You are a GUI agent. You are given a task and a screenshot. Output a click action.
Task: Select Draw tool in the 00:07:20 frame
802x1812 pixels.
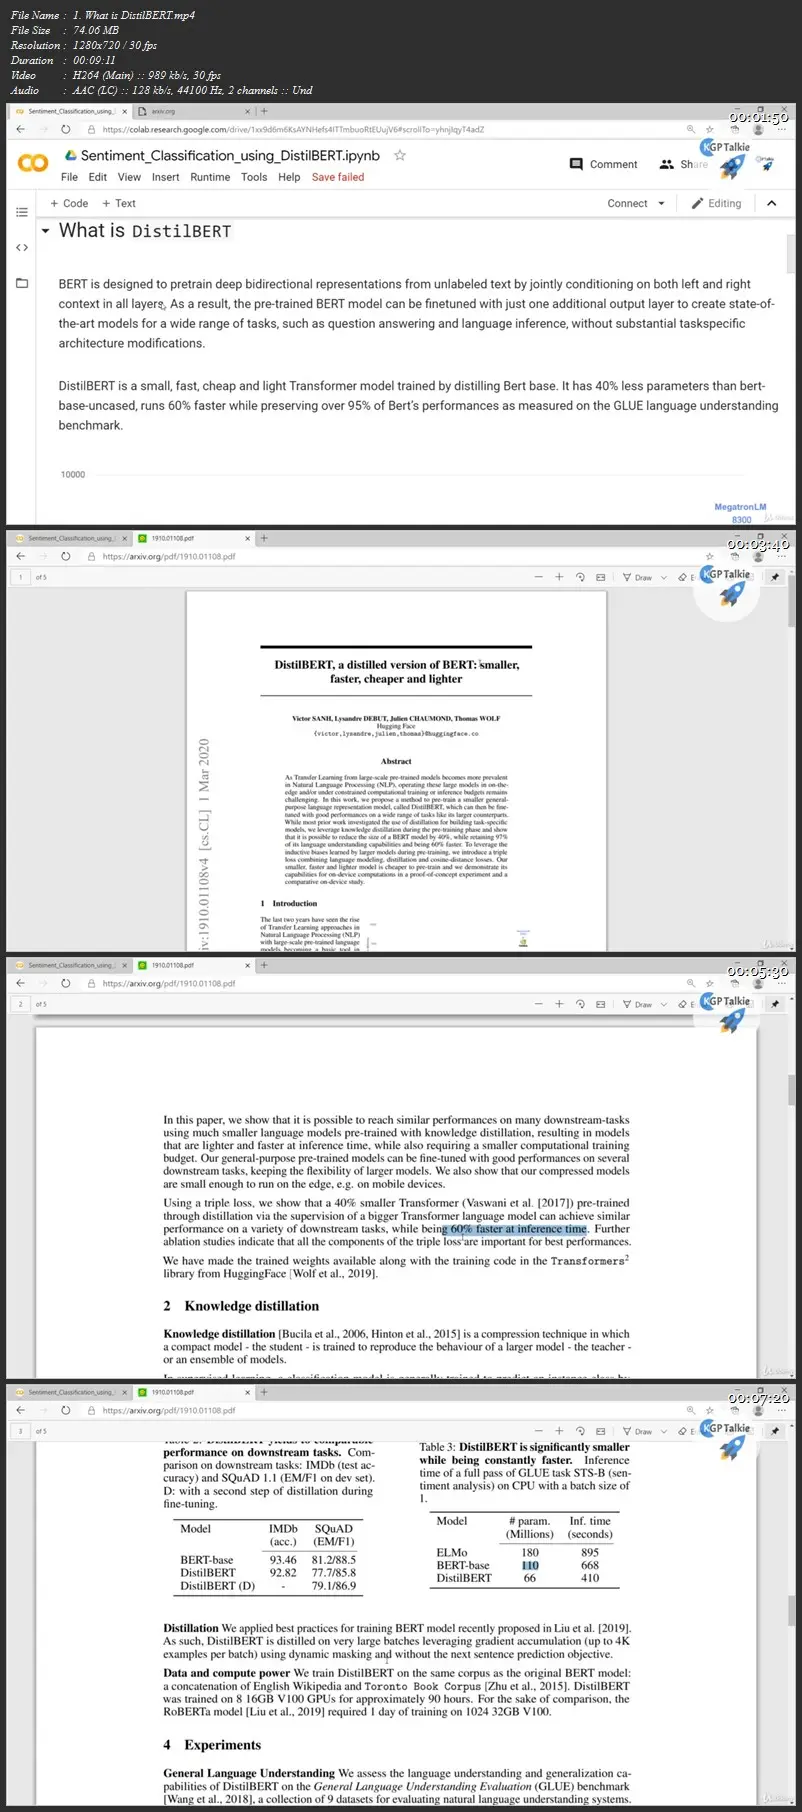[637, 1431]
